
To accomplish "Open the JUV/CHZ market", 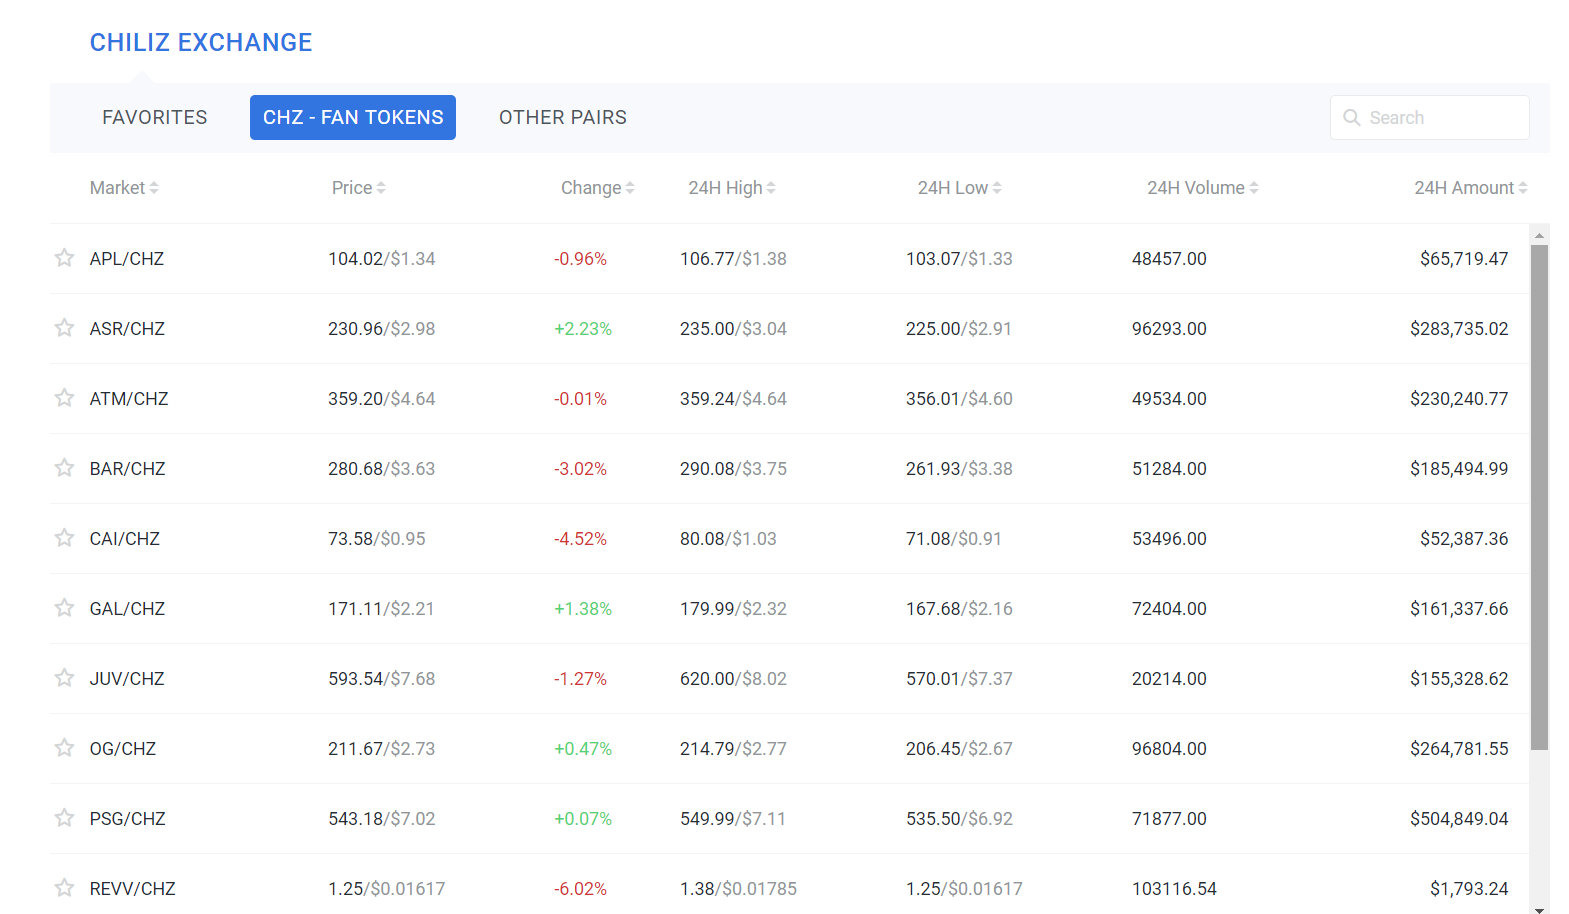I will tap(127, 678).
